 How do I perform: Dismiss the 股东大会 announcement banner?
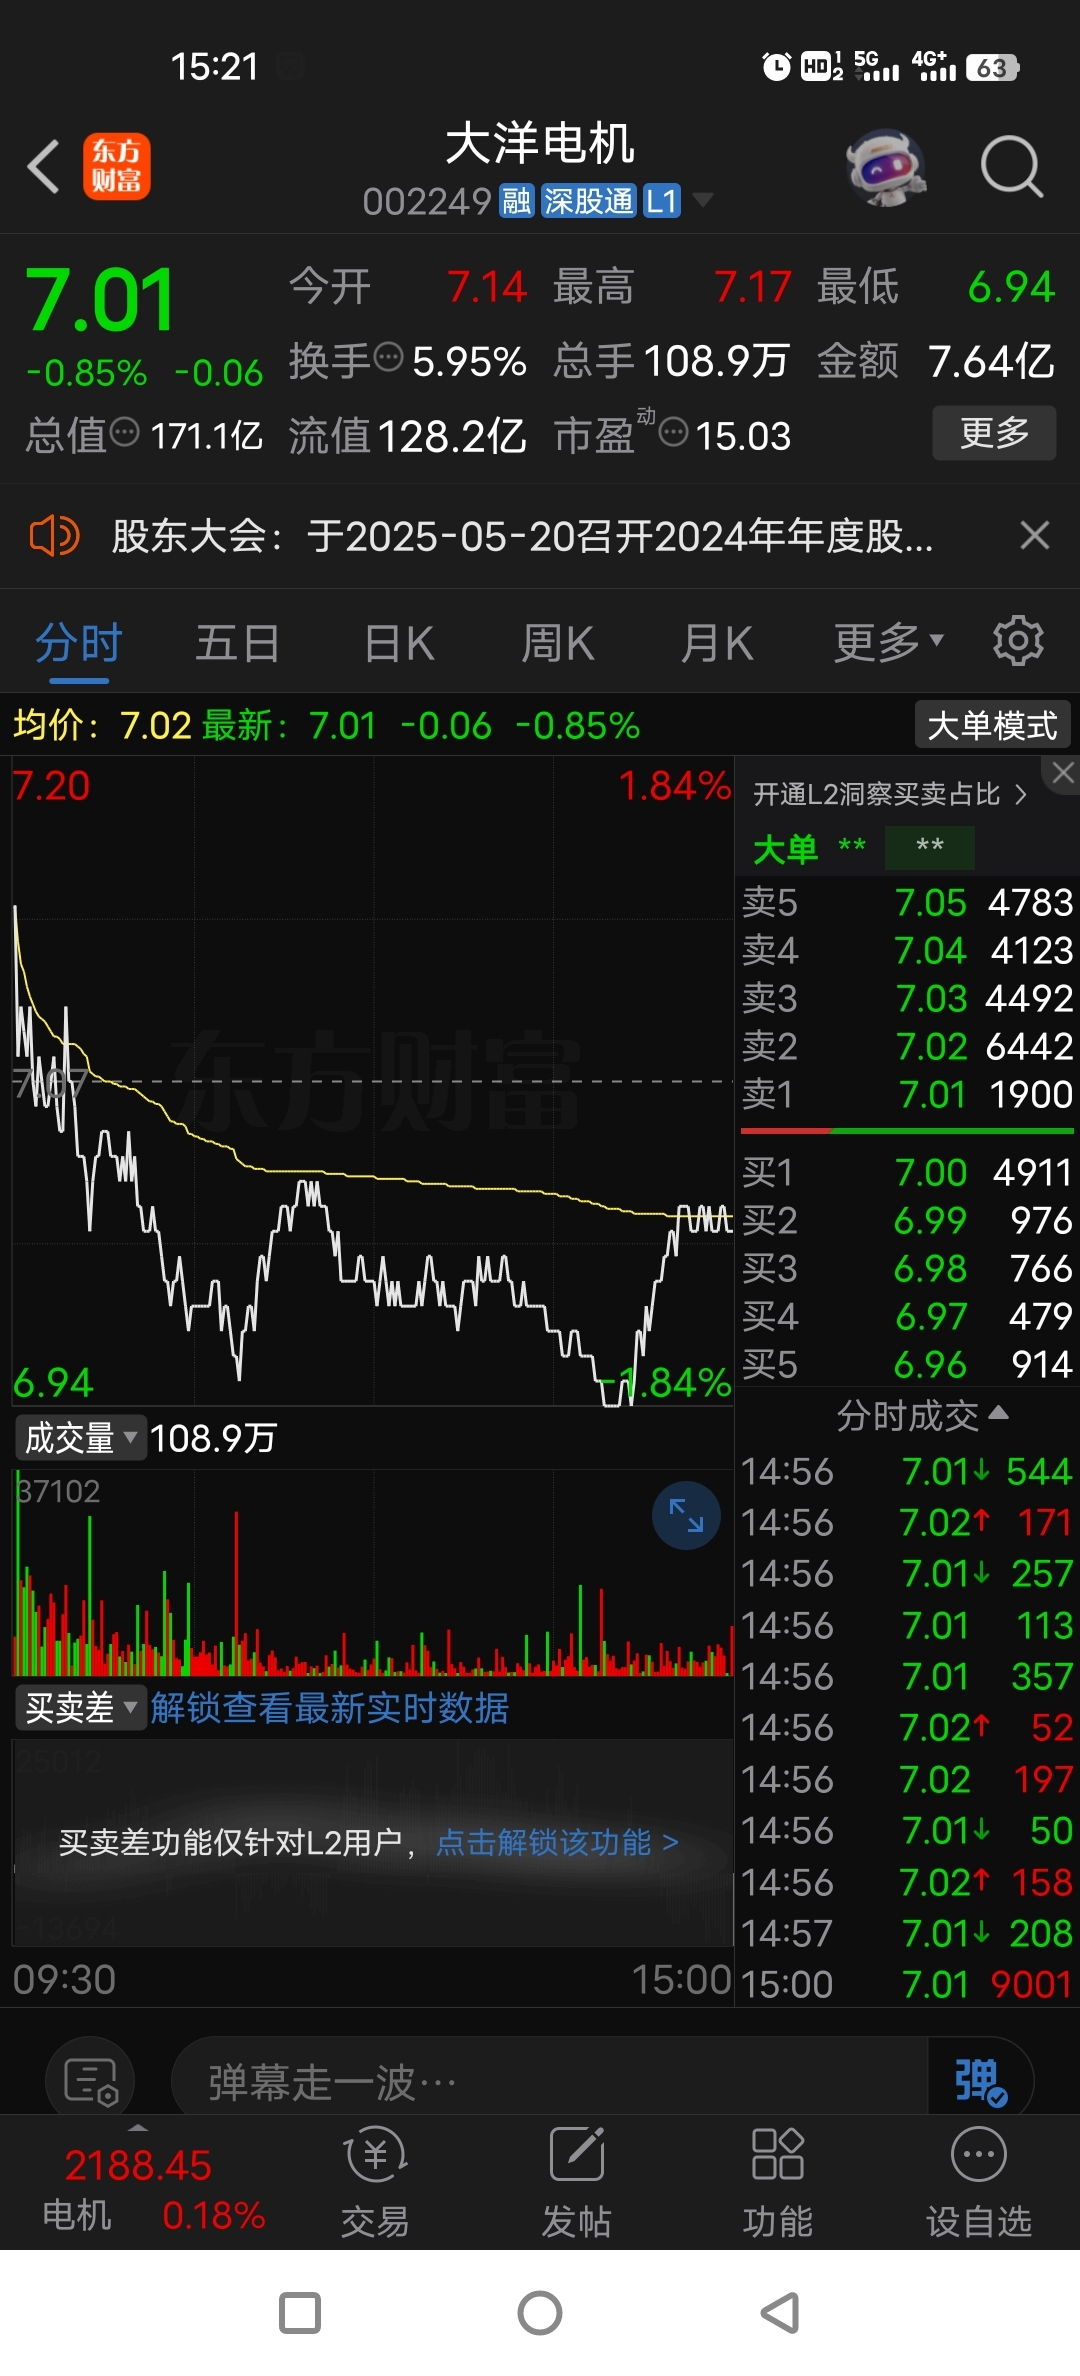click(x=1035, y=536)
